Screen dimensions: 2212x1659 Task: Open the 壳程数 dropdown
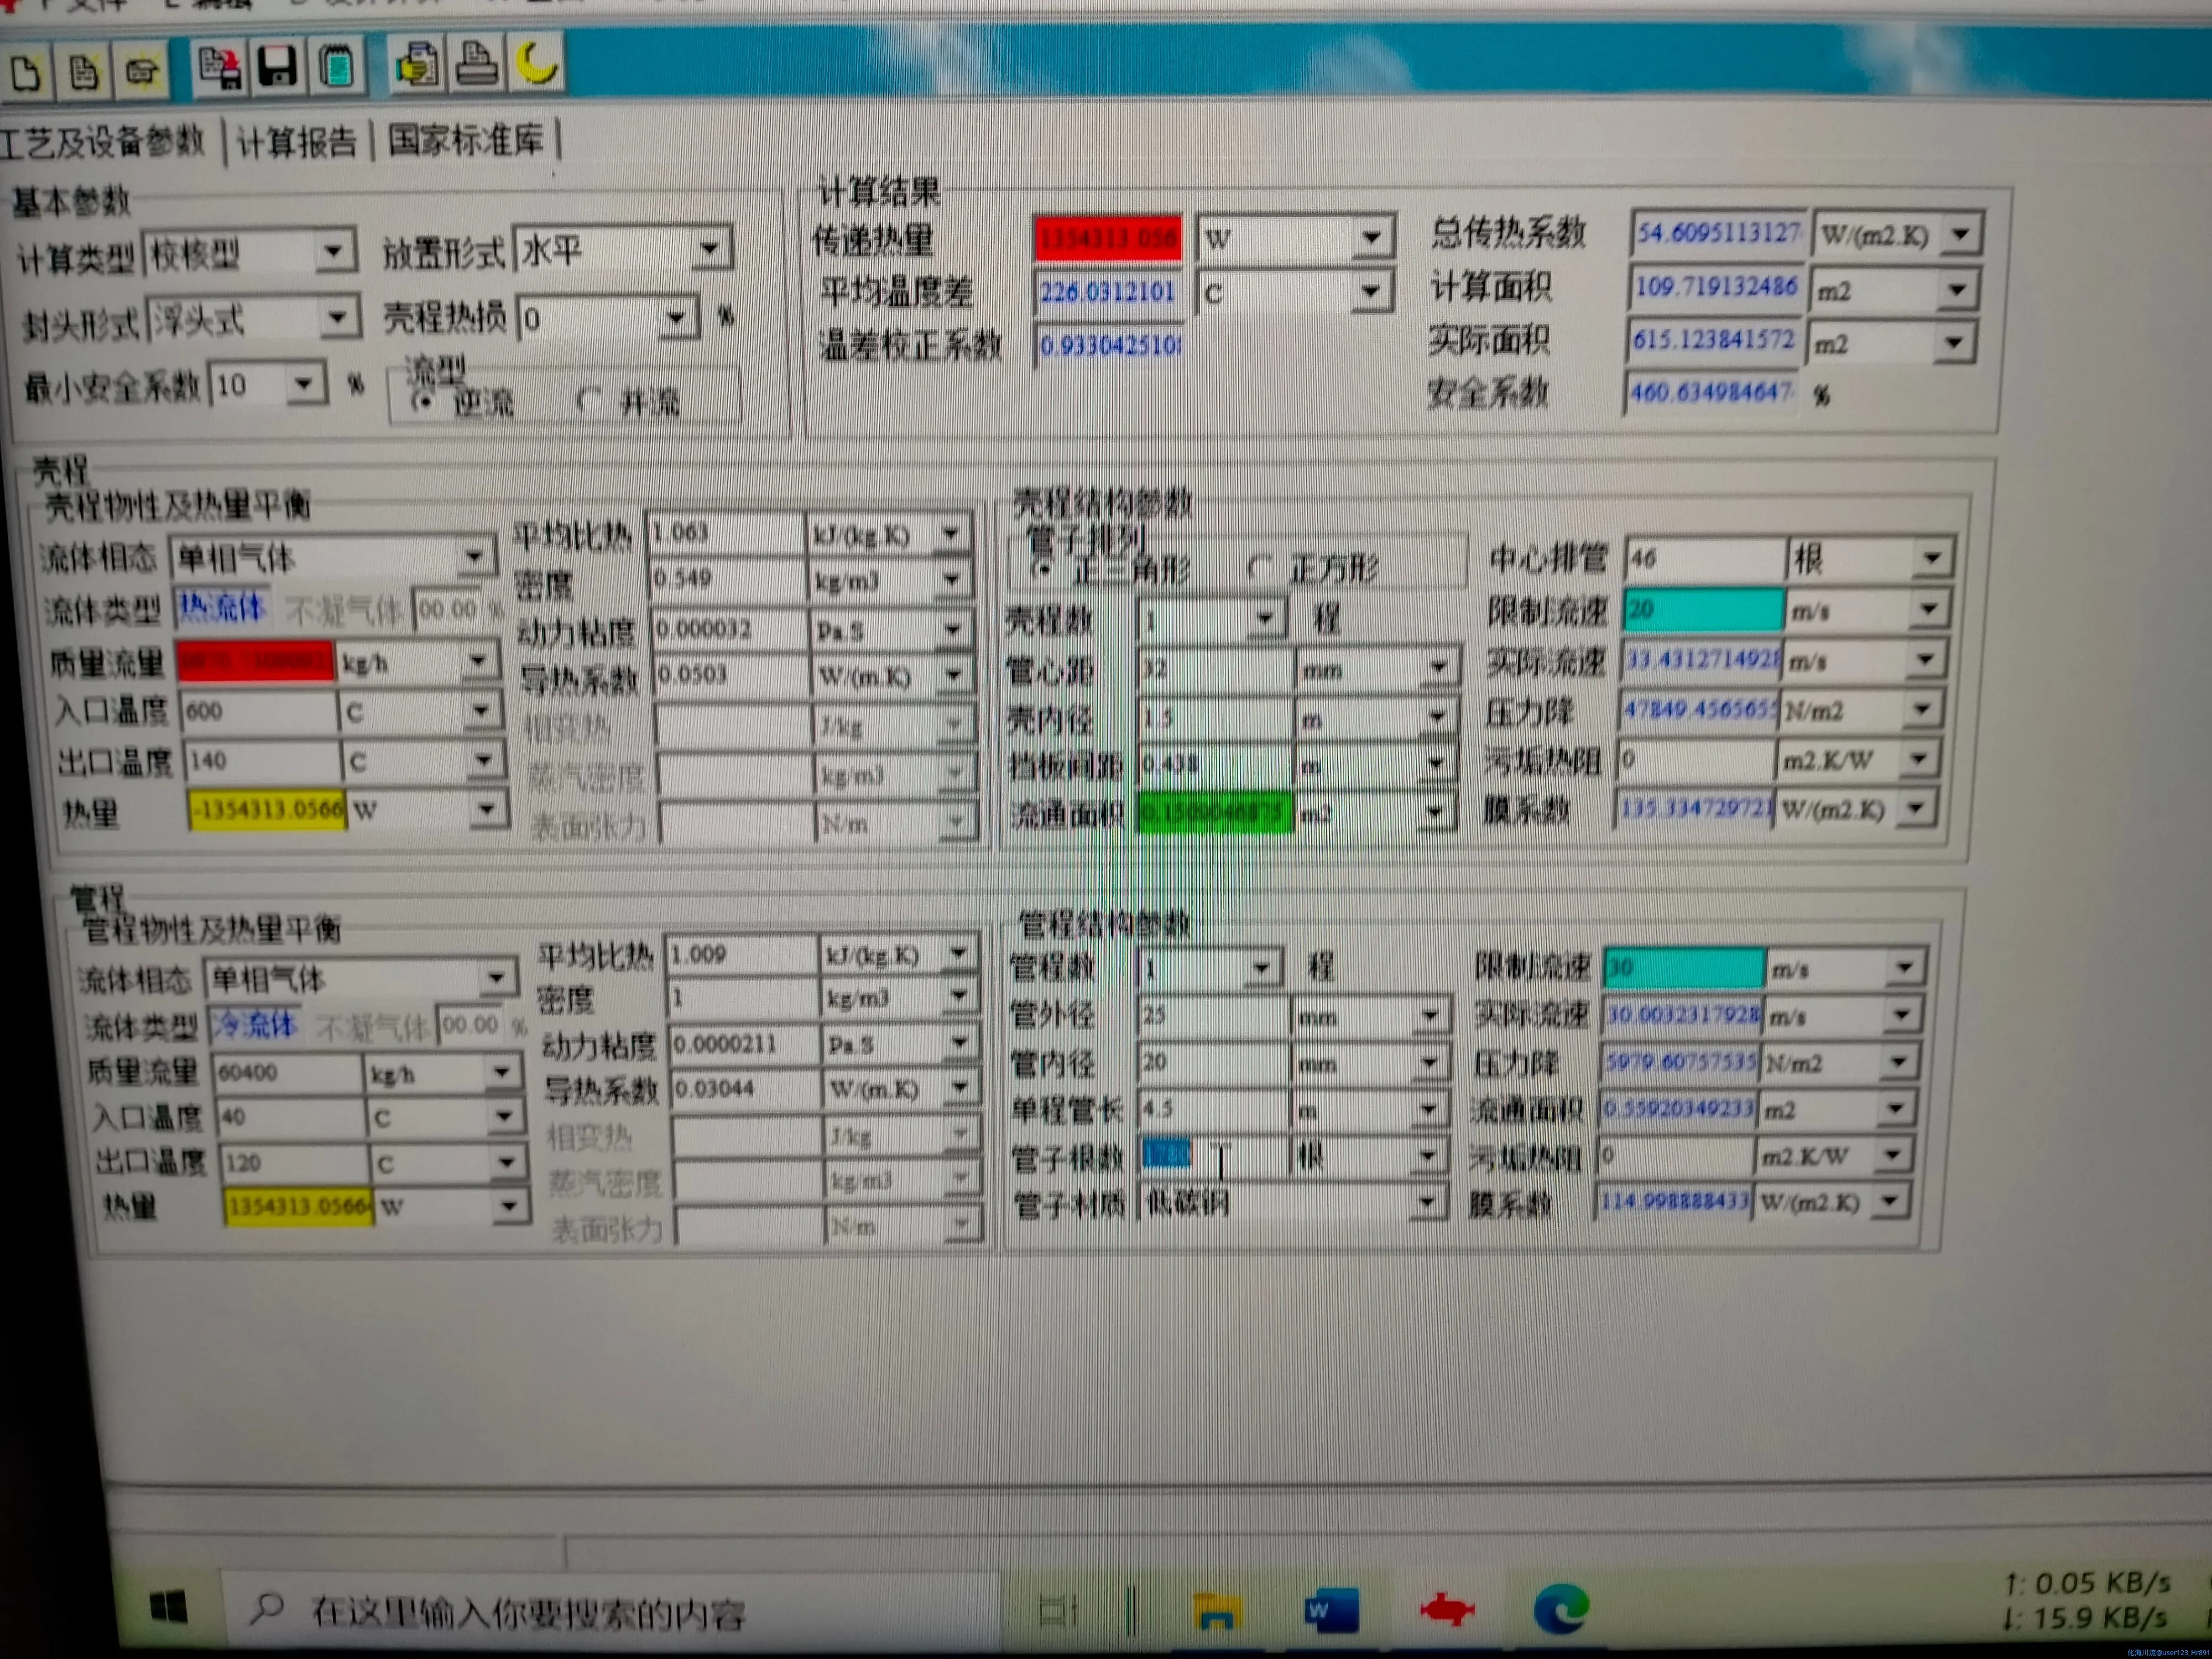click(x=1265, y=619)
